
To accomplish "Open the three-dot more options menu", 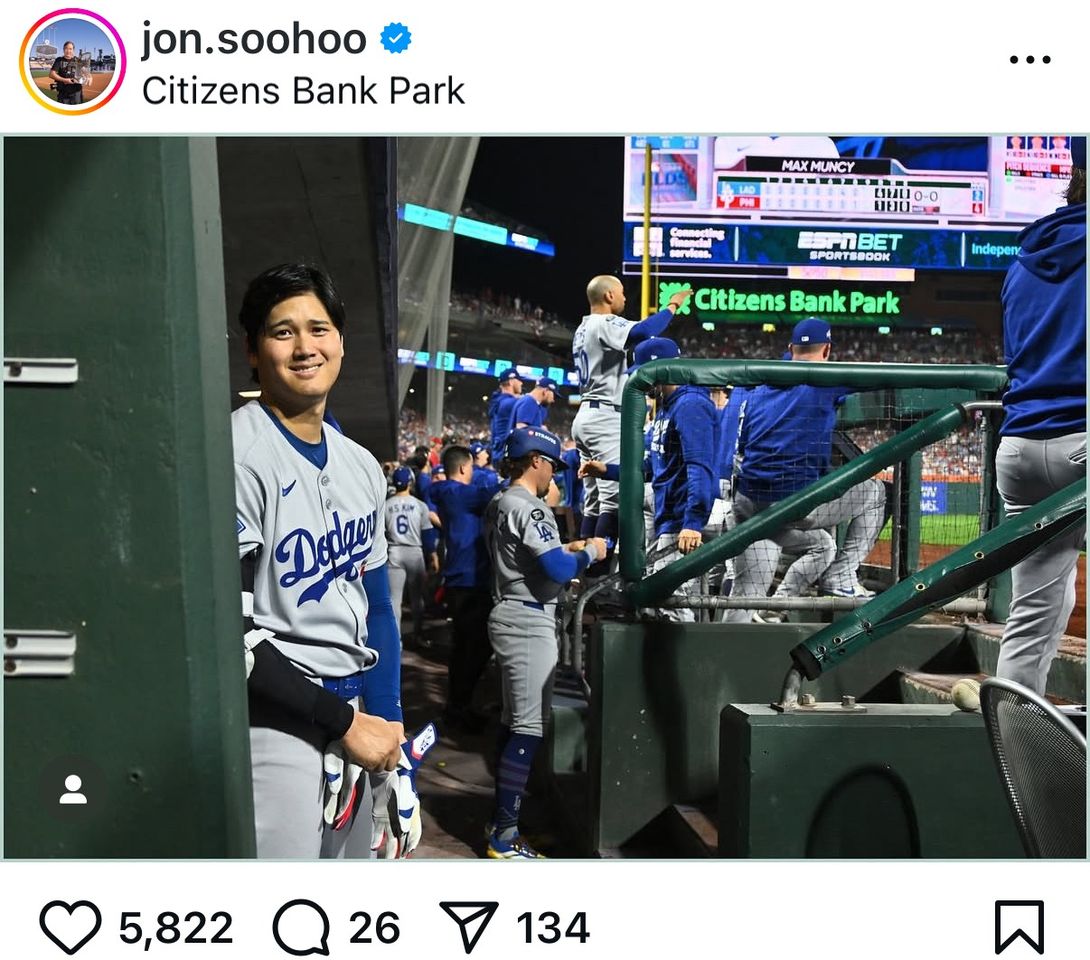I will (x=1029, y=60).
